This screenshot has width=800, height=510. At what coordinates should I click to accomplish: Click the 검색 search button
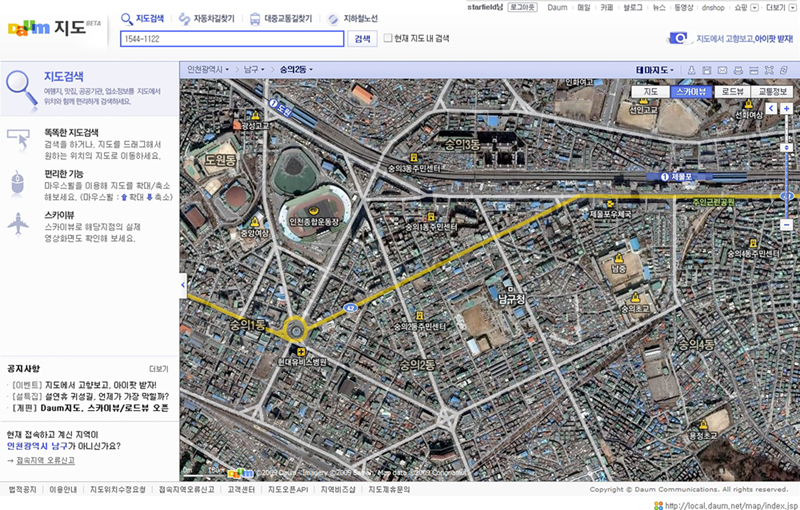(362, 39)
